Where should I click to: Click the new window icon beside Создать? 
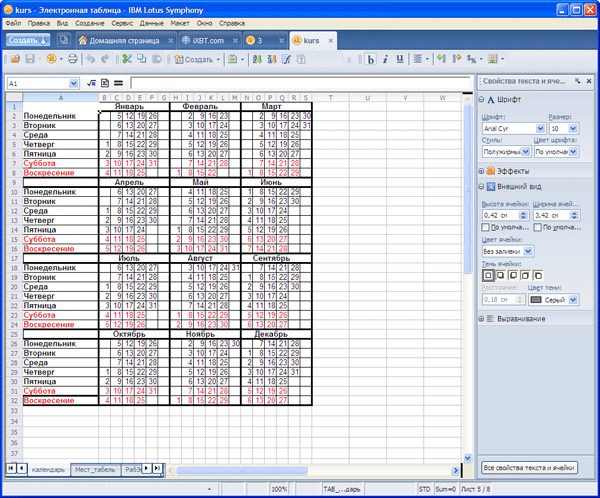pos(64,40)
